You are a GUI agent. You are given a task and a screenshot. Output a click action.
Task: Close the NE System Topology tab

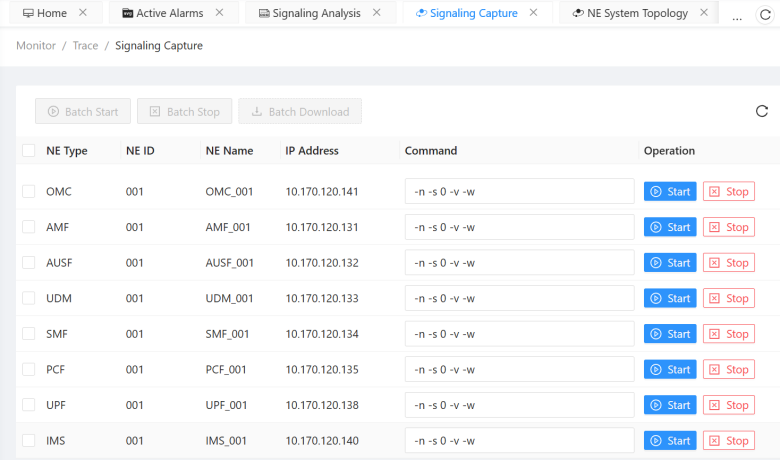(x=704, y=13)
